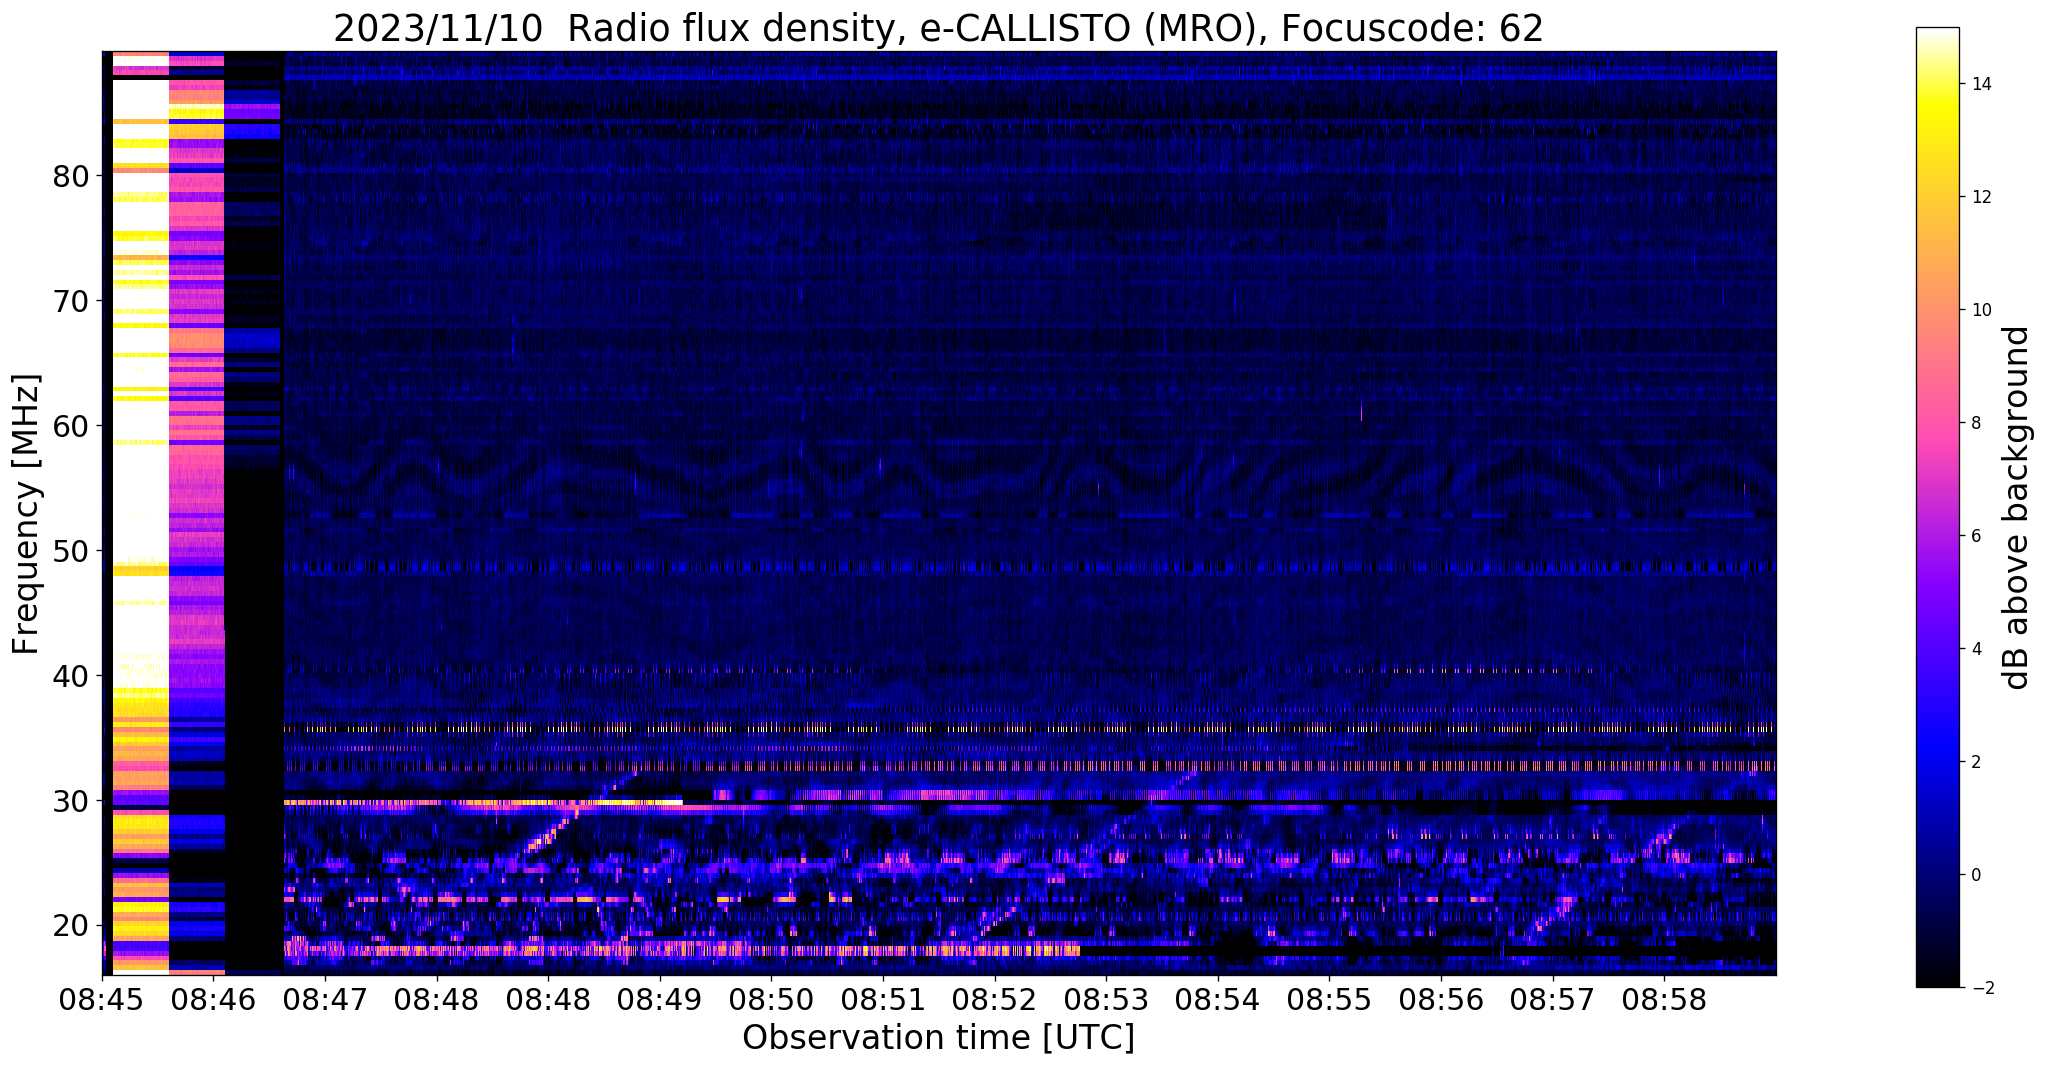Click the dB color scale bar
The height and width of the screenshot is (1067, 2047).
click(x=1937, y=507)
